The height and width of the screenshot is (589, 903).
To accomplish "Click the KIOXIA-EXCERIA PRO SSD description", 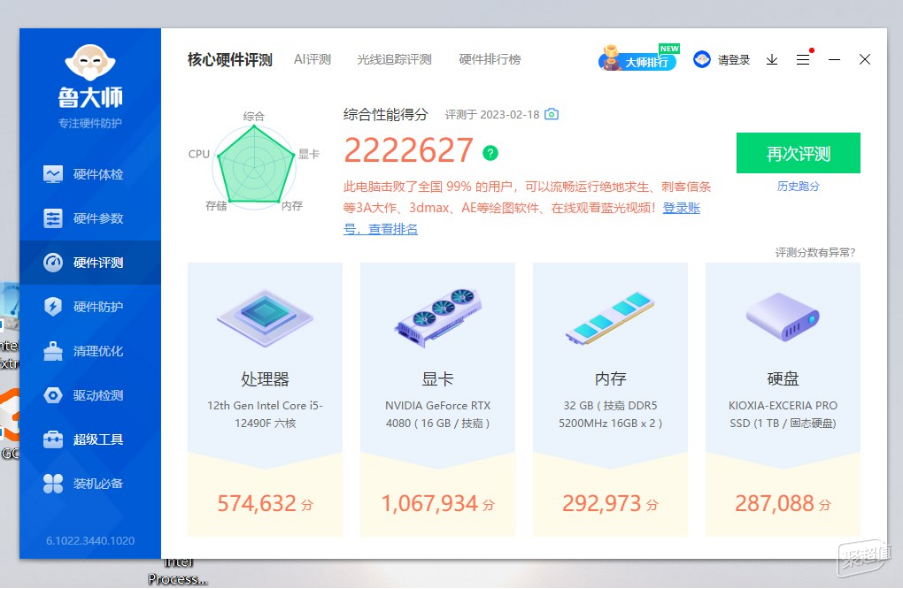I will click(x=783, y=414).
